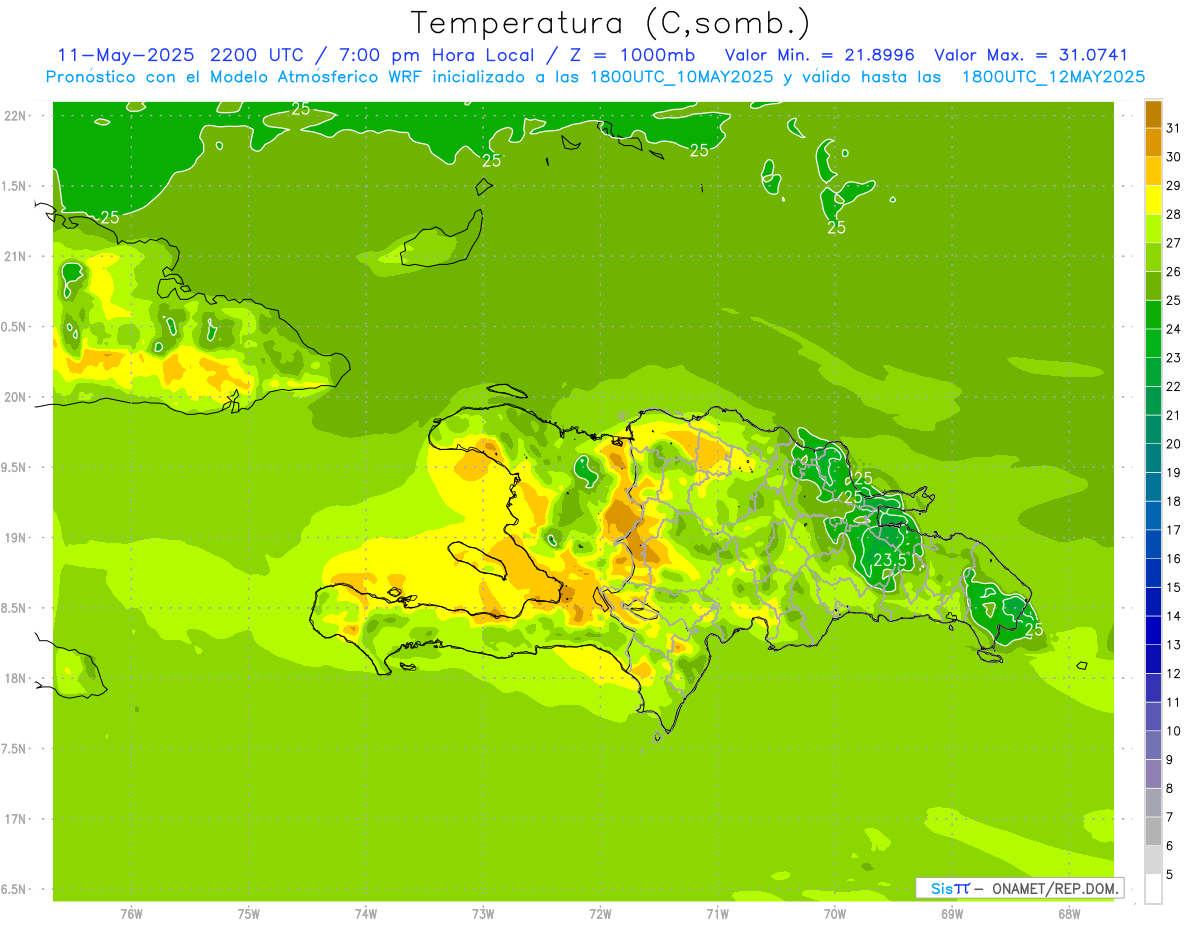Click the colorbar swatch between 12 and 13
Screen dimensions: 1200x927
(1153, 659)
